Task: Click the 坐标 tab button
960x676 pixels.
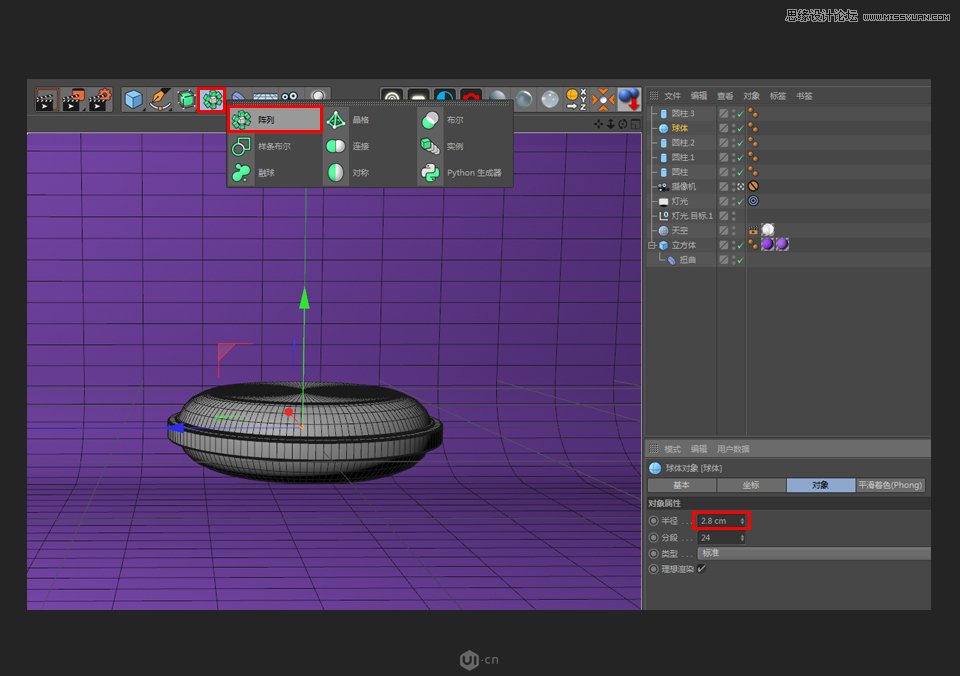Action: [751, 485]
